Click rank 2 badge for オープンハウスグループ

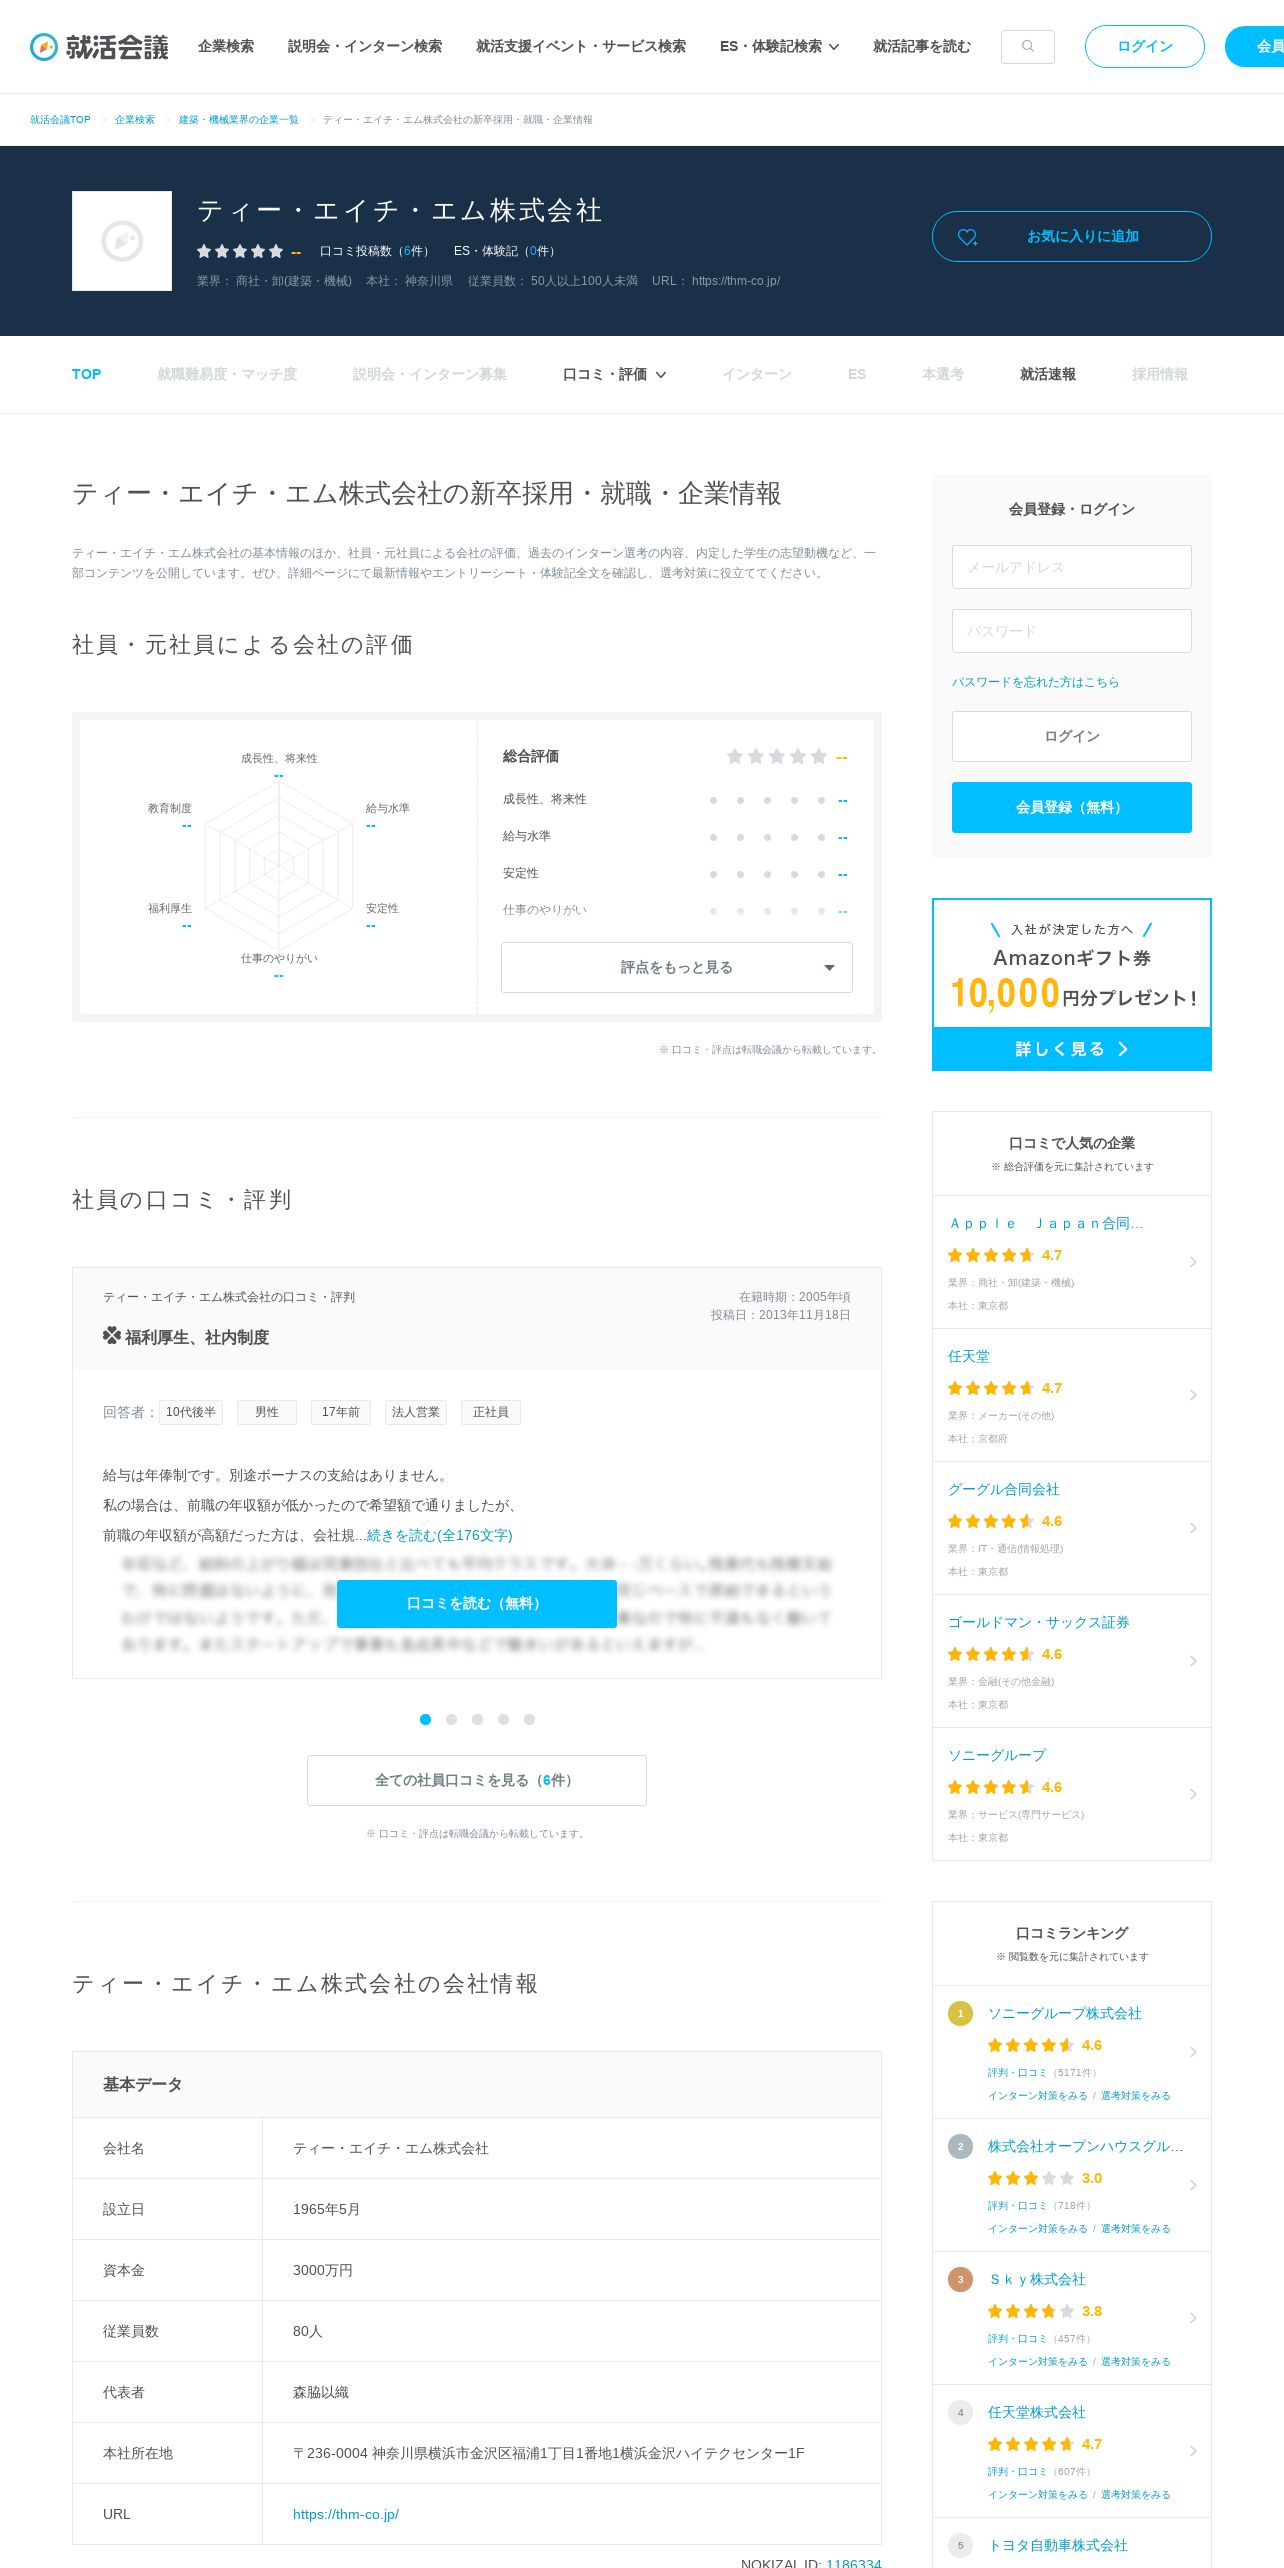(960, 2146)
